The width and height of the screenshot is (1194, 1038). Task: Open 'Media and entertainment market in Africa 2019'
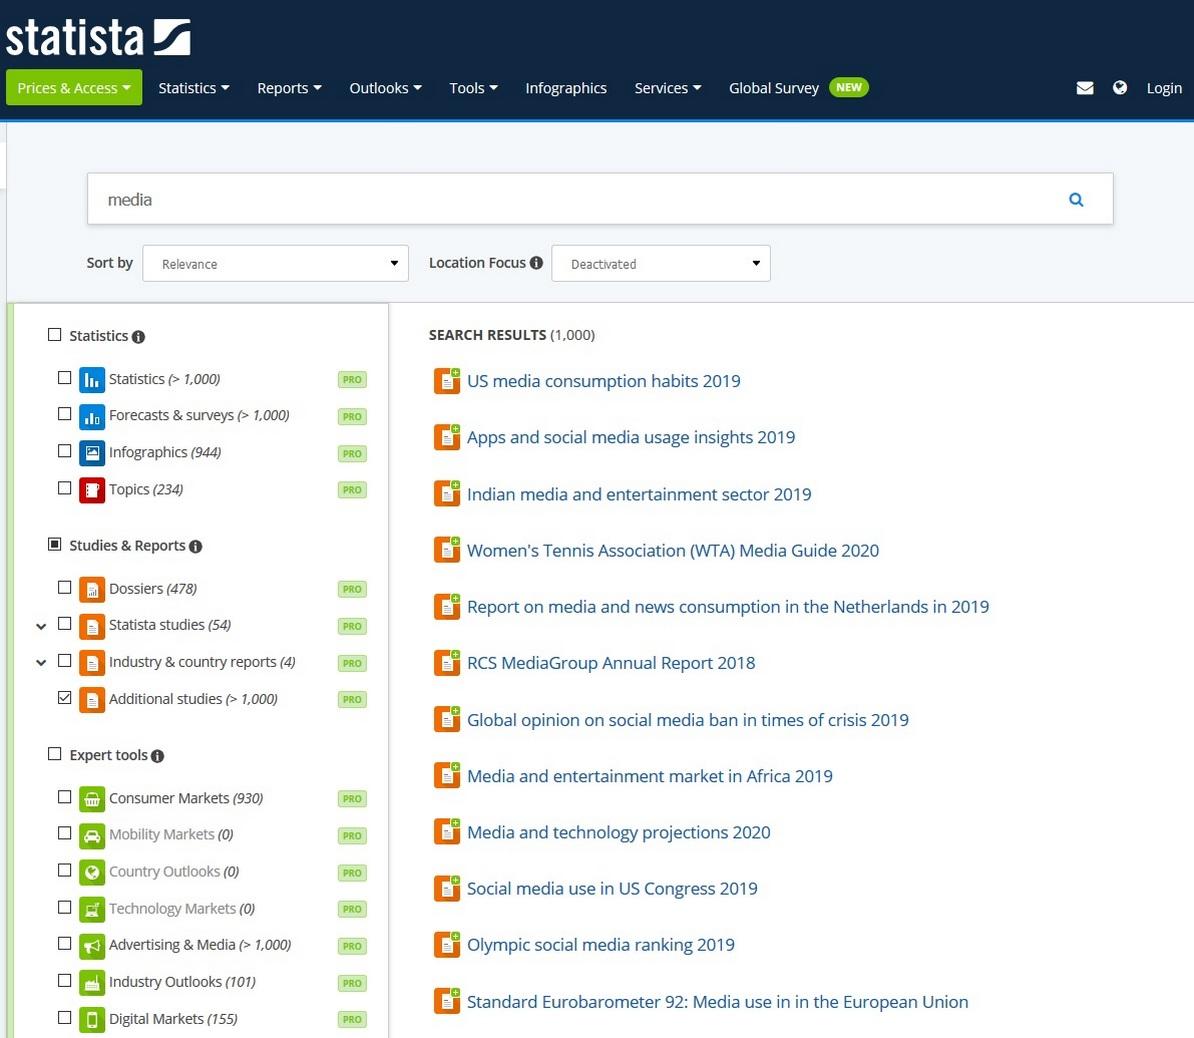coord(650,776)
